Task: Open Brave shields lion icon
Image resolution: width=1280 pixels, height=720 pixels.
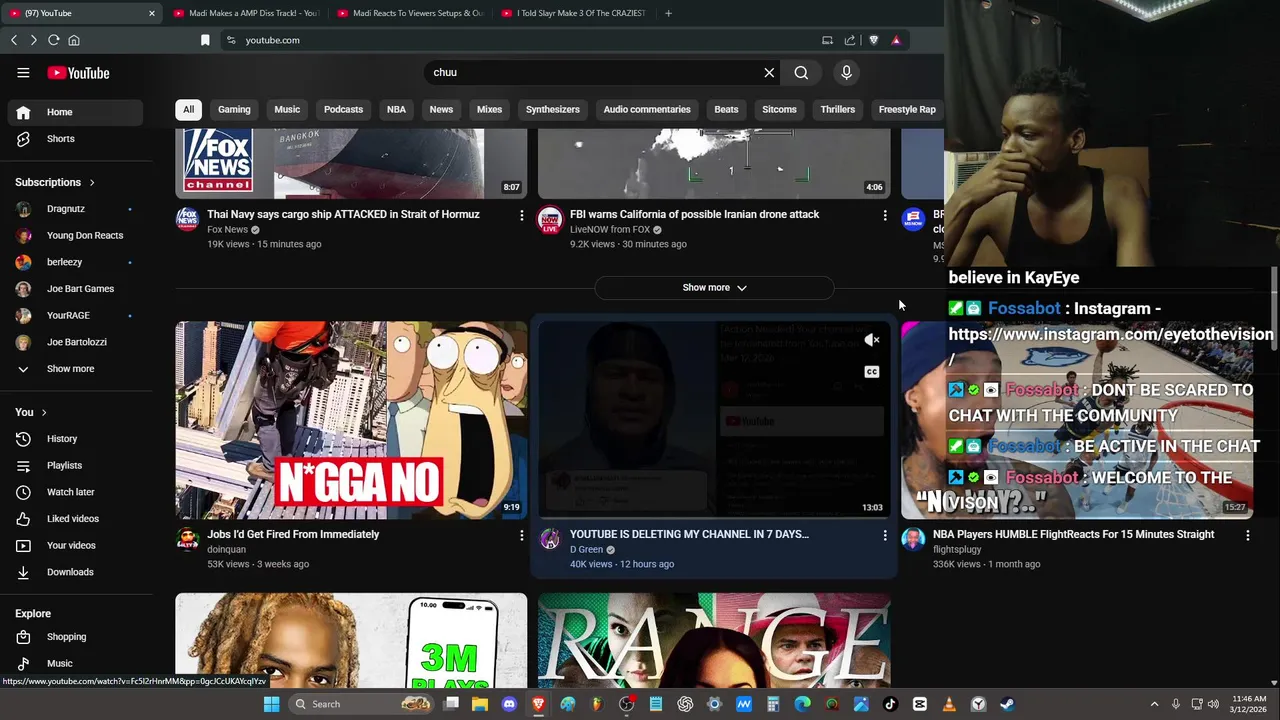Action: pos(873,40)
